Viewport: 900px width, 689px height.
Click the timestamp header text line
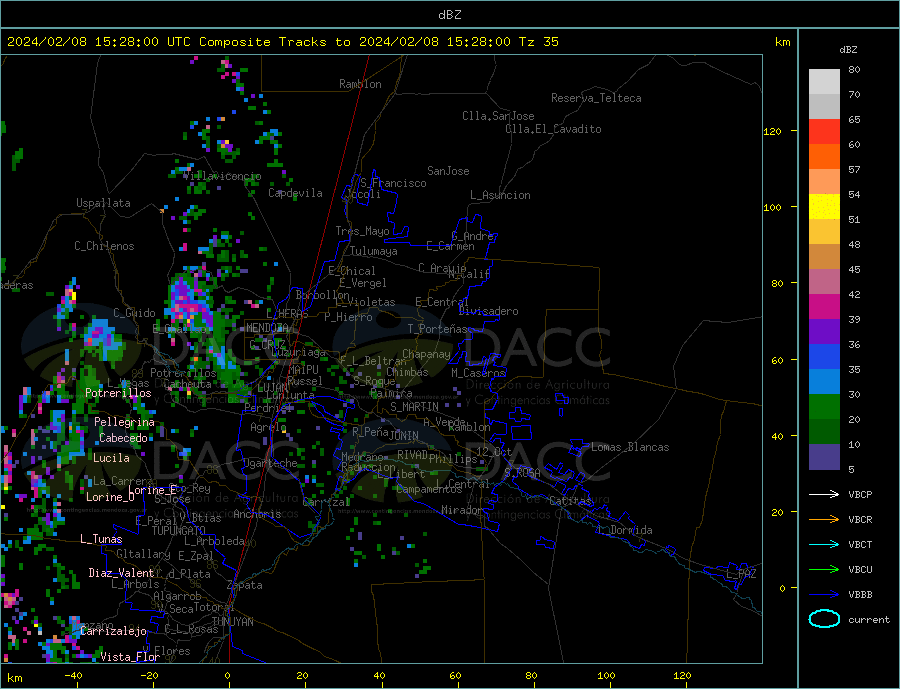click(x=282, y=42)
